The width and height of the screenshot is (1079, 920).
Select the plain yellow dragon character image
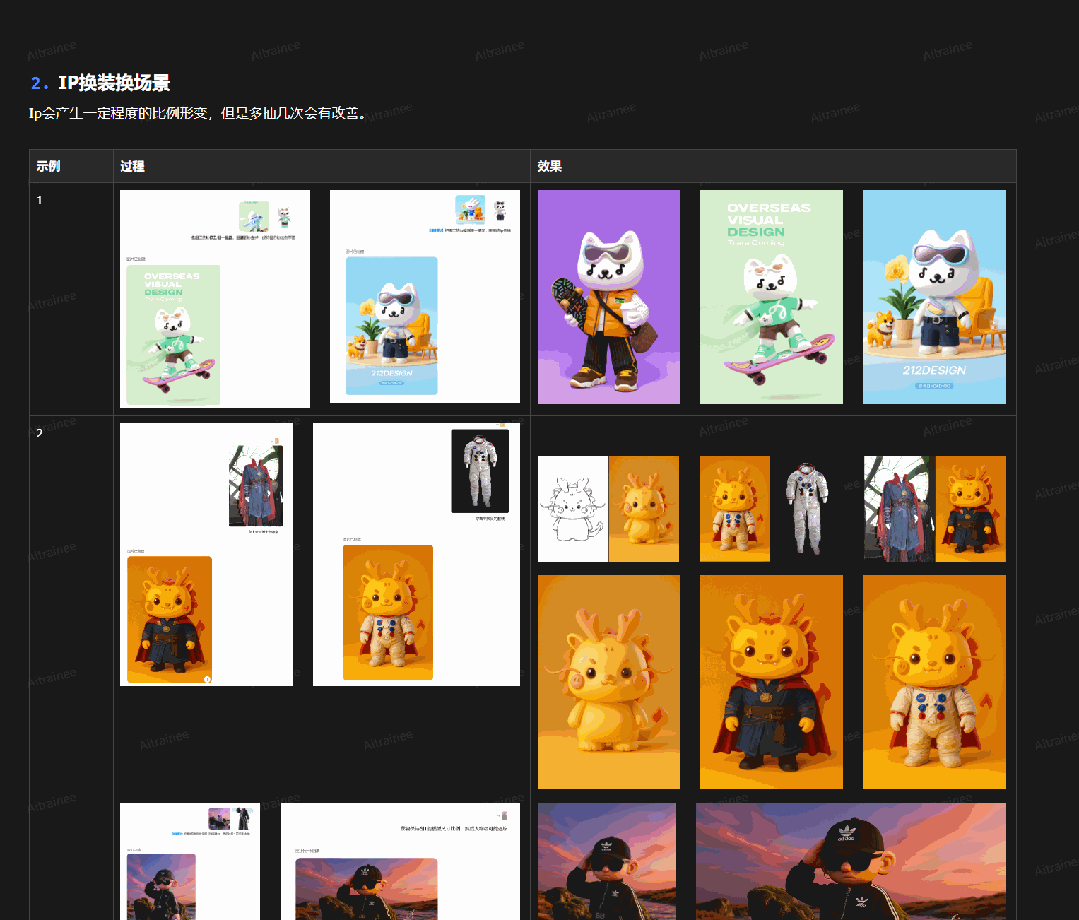[609, 681]
